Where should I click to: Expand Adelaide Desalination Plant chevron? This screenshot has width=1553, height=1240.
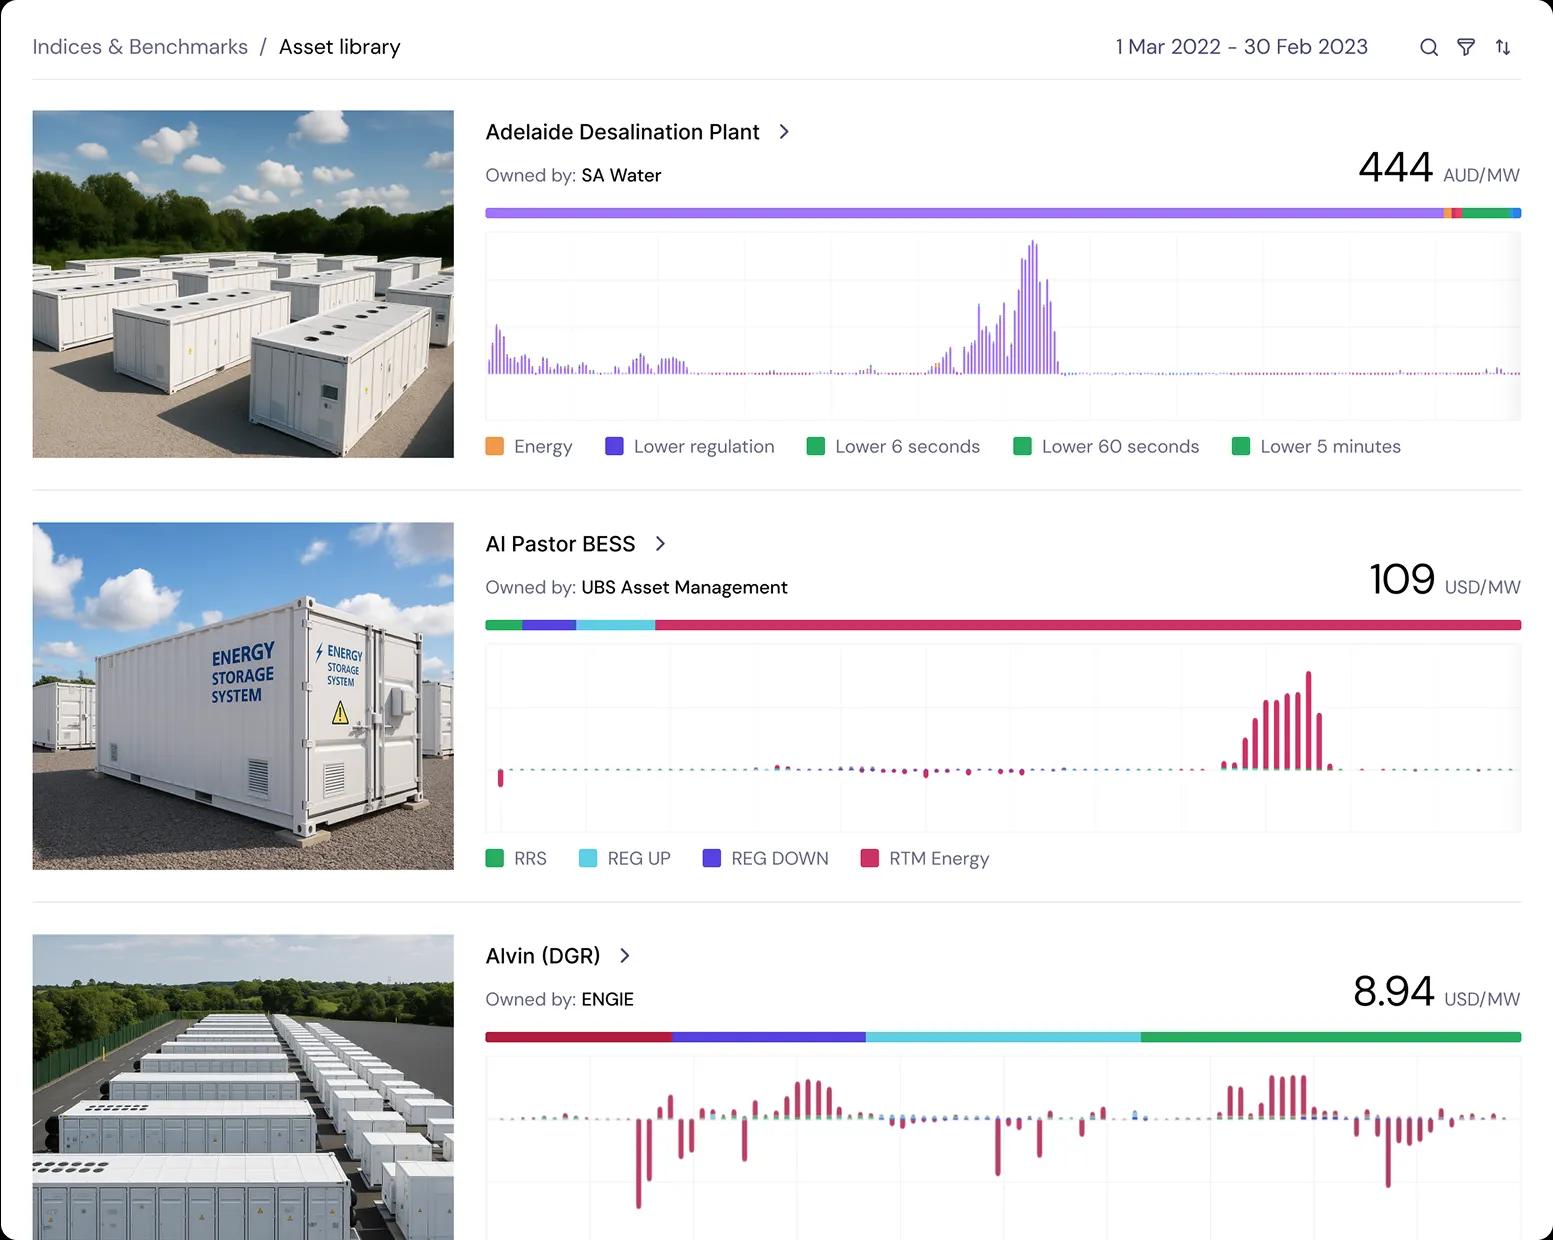[784, 132]
